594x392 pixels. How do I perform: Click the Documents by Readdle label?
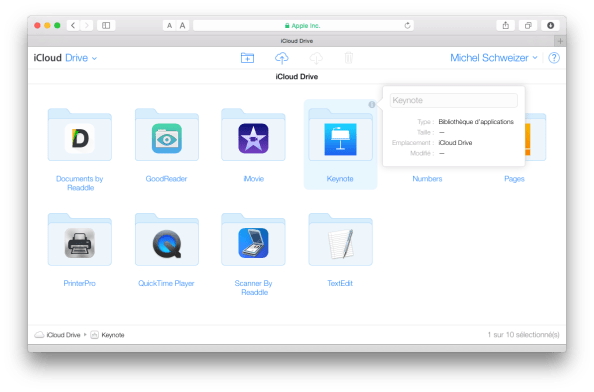click(80, 183)
